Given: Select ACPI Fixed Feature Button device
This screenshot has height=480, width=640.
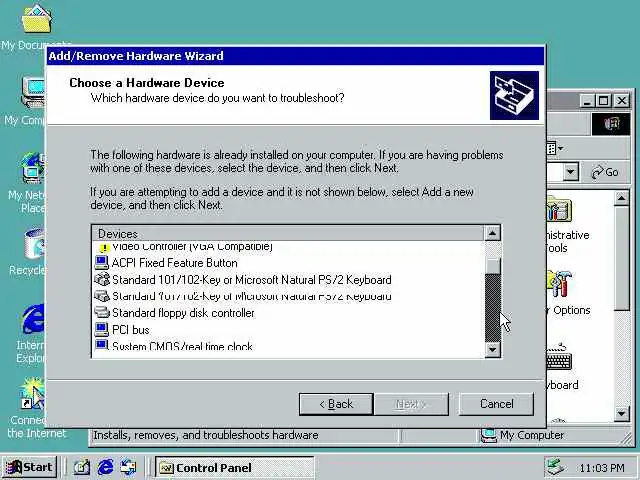Looking at the screenshot, I should (174, 263).
